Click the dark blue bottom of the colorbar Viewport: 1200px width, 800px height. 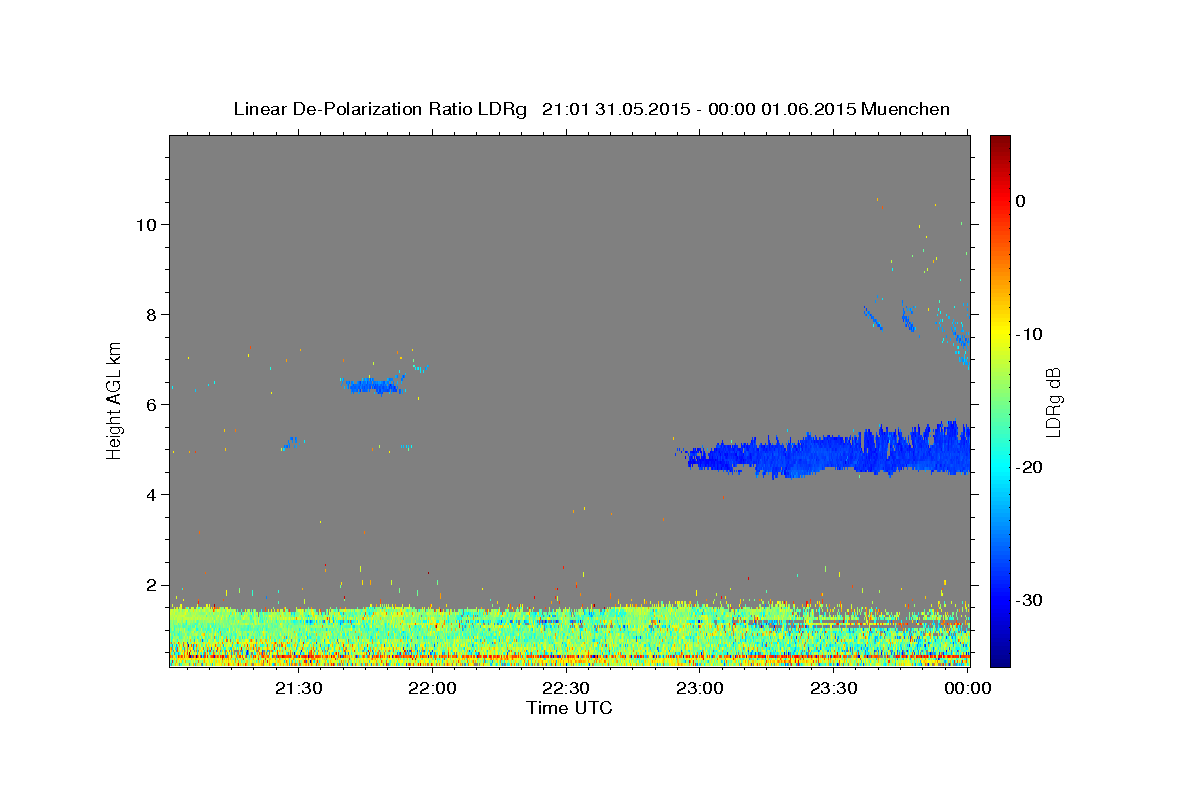coord(1000,655)
